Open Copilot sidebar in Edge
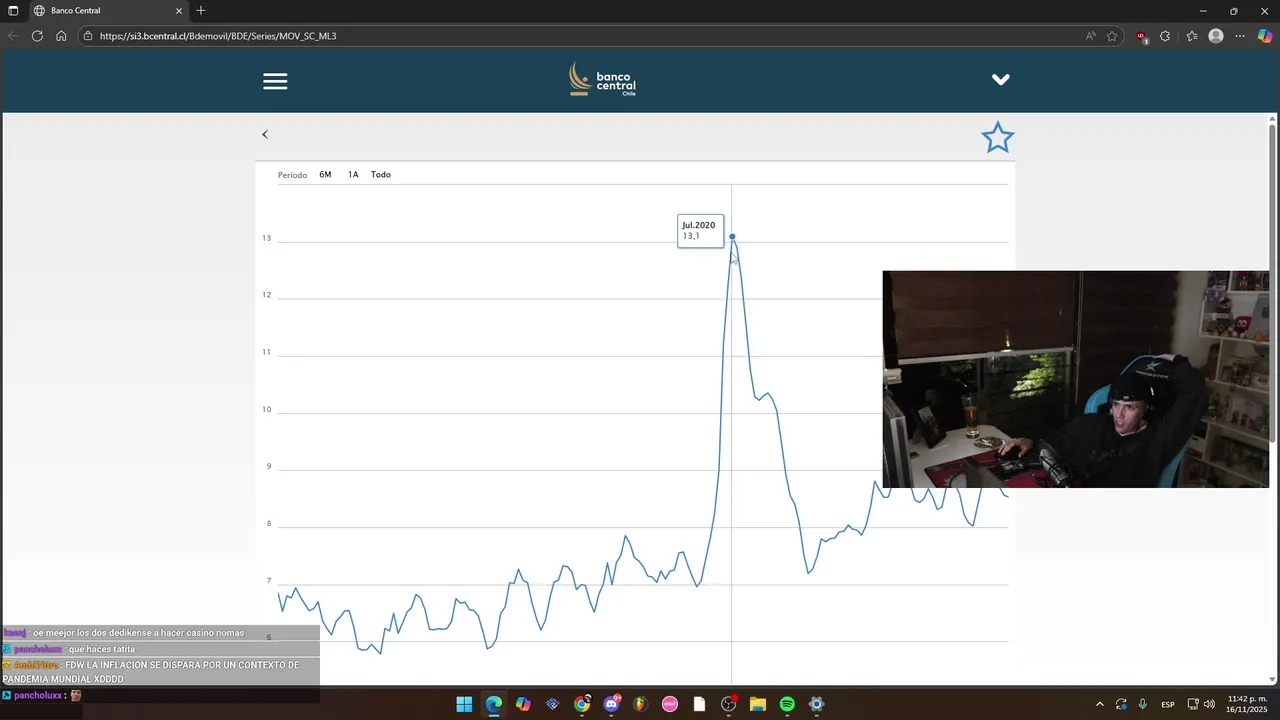 coord(1265,36)
